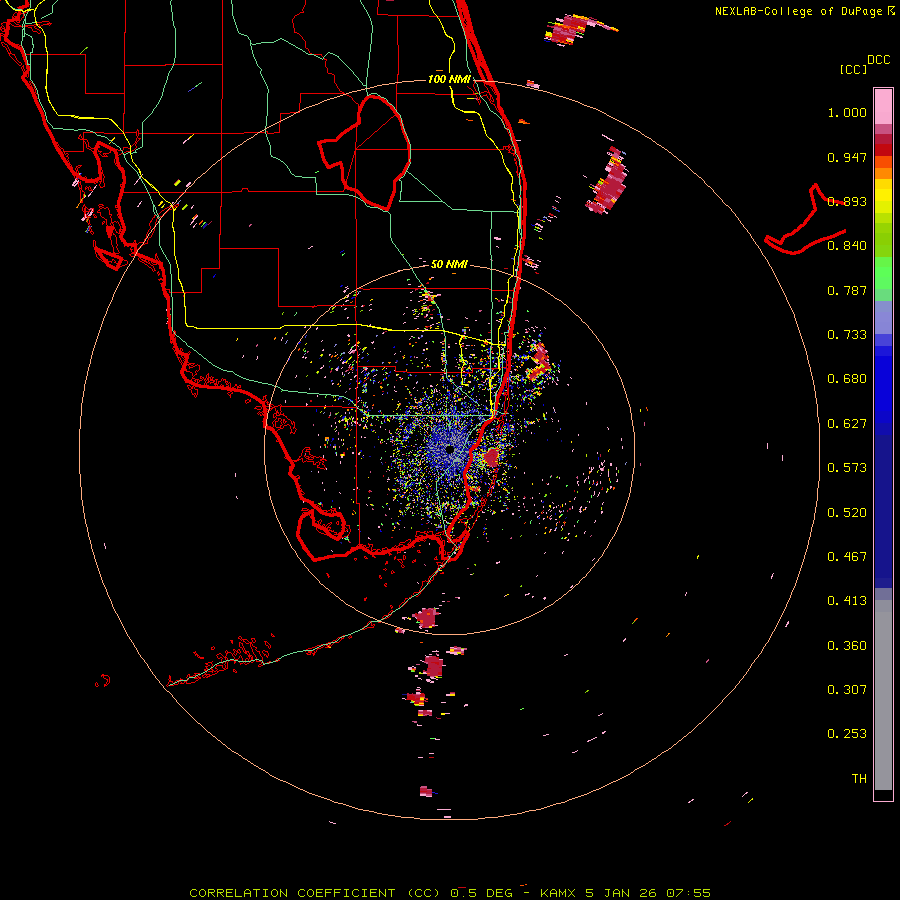Click the pink color band at scale top

883,106
